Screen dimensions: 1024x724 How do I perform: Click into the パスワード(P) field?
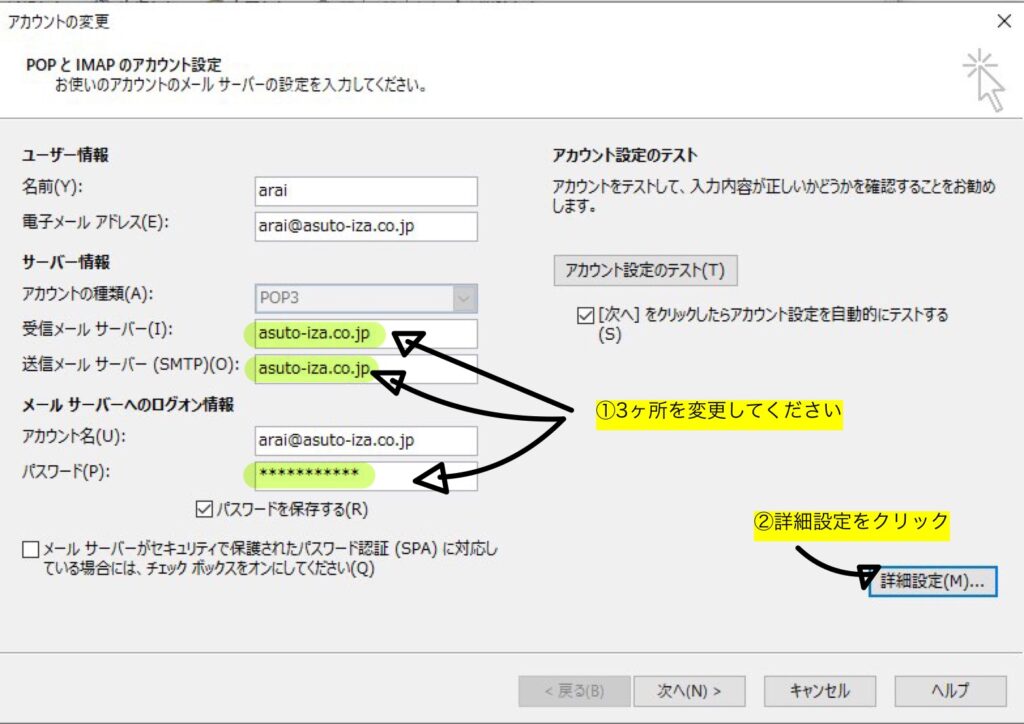click(366, 475)
